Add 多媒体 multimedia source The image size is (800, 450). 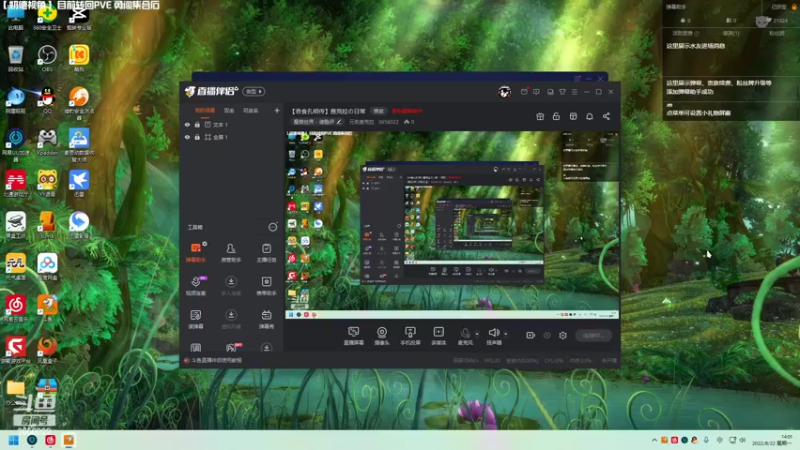click(x=438, y=336)
